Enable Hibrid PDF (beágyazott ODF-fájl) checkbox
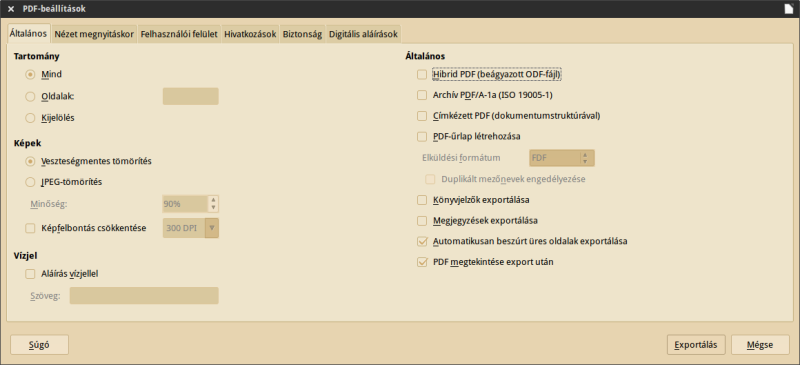 421,75
